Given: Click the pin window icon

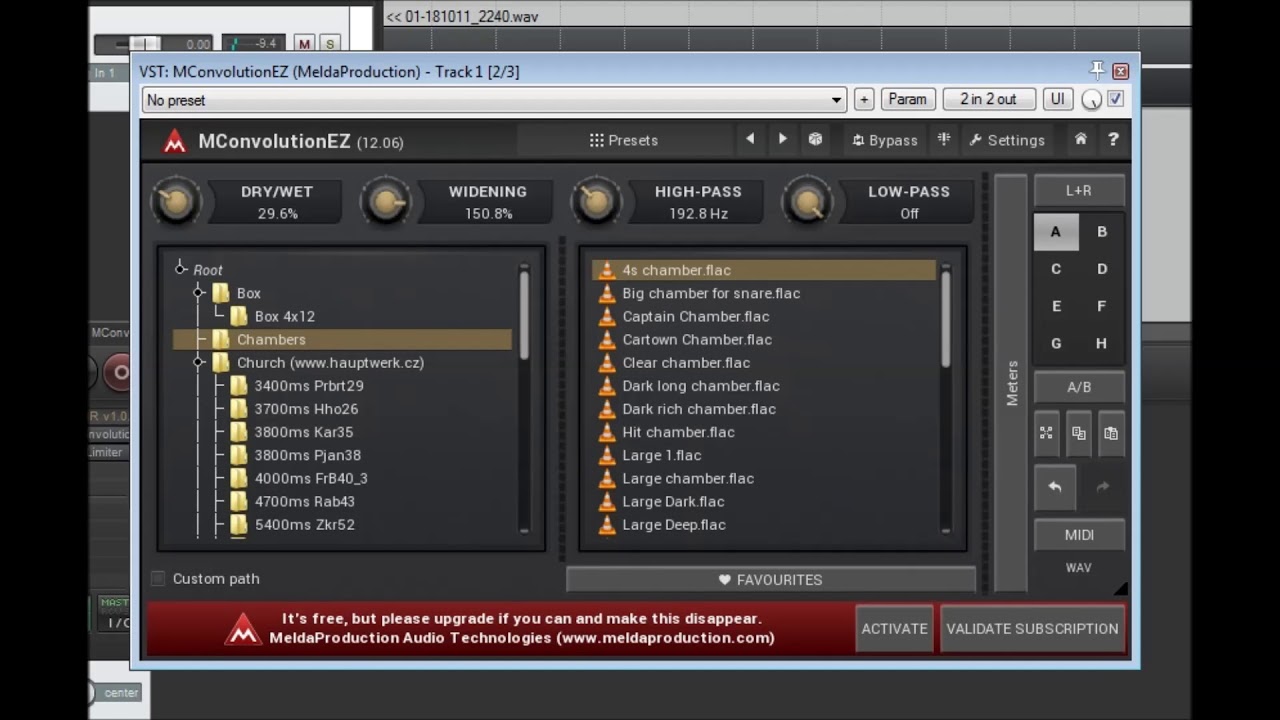Looking at the screenshot, I should point(1097,71).
